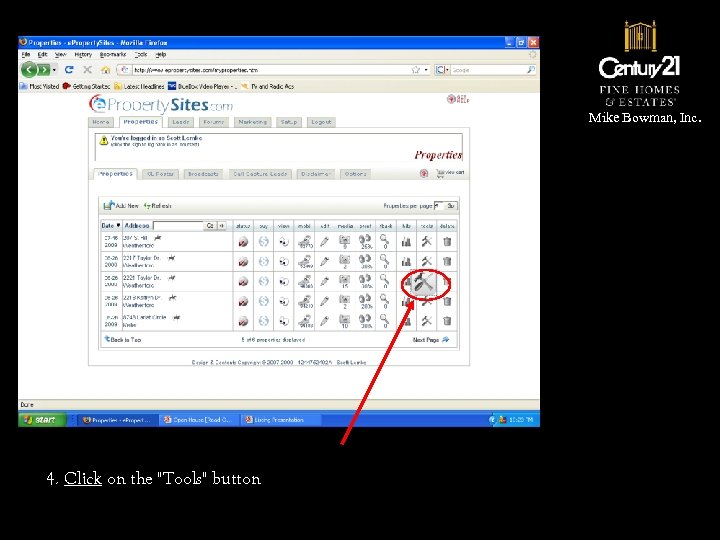
Task: Open the Firefox Bookmarks menu
Action: coord(112,55)
